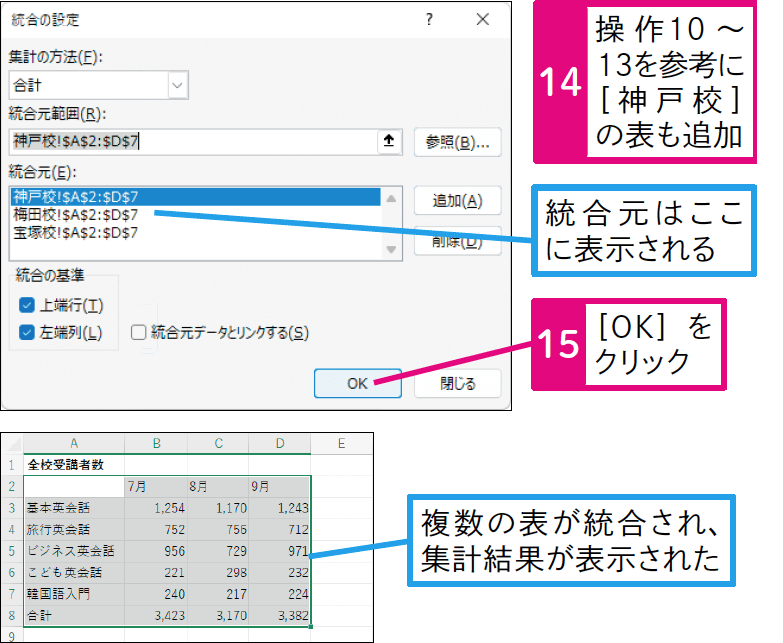
Task: Click the ビジネス英会話 cell
Action: (74, 551)
